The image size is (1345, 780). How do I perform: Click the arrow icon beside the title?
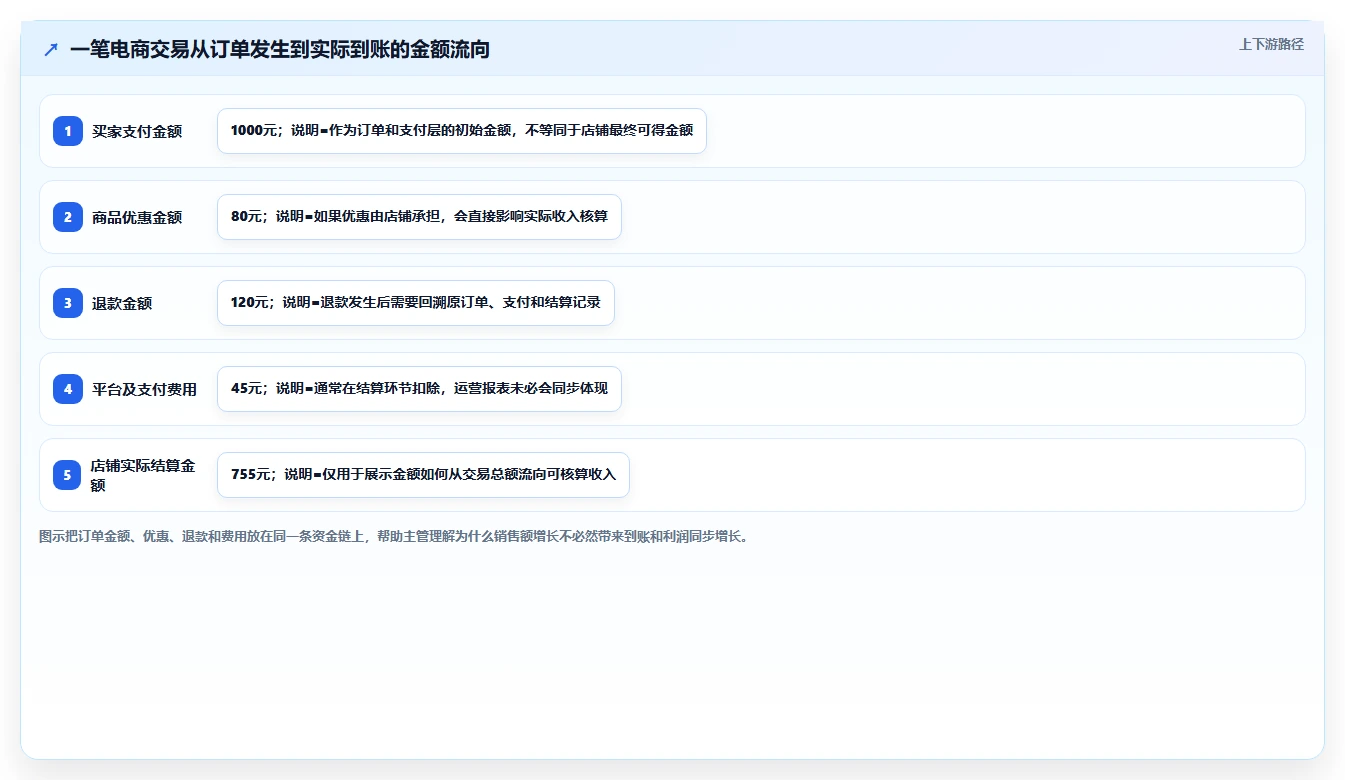tap(51, 49)
